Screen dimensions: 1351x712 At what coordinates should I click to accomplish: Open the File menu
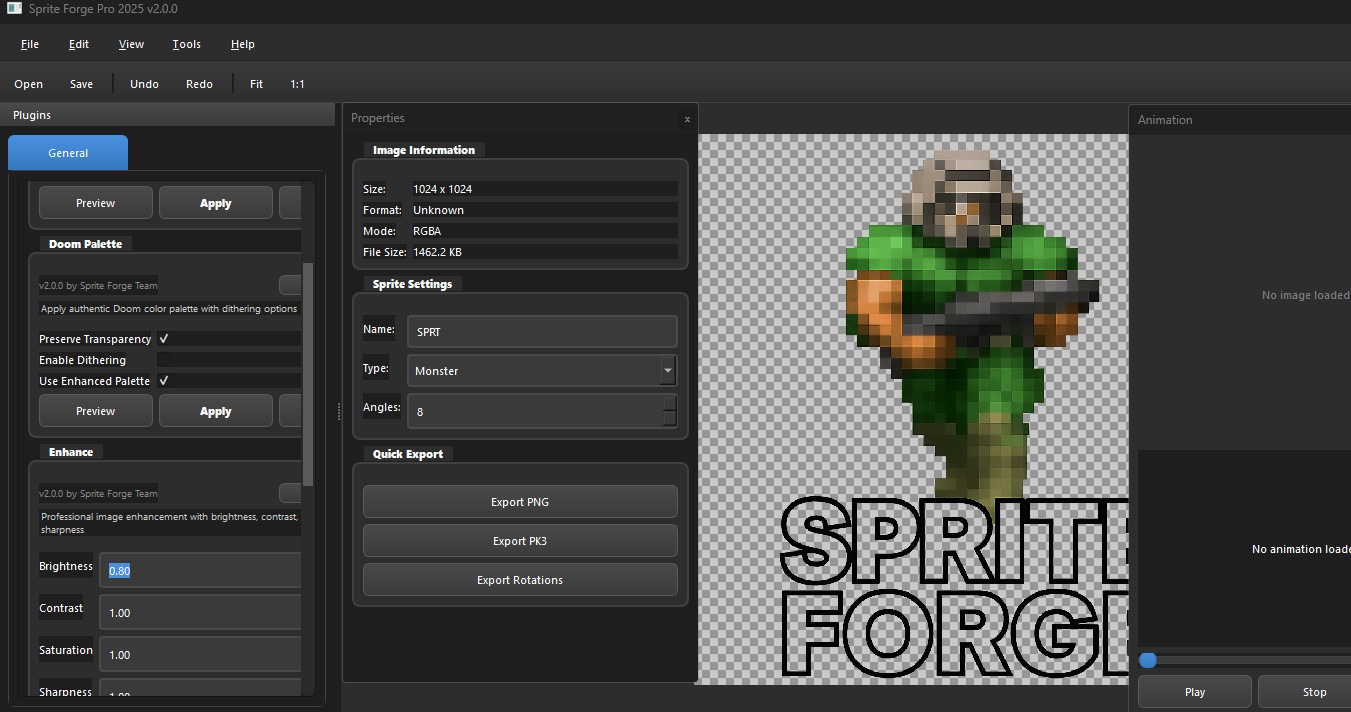click(30, 44)
